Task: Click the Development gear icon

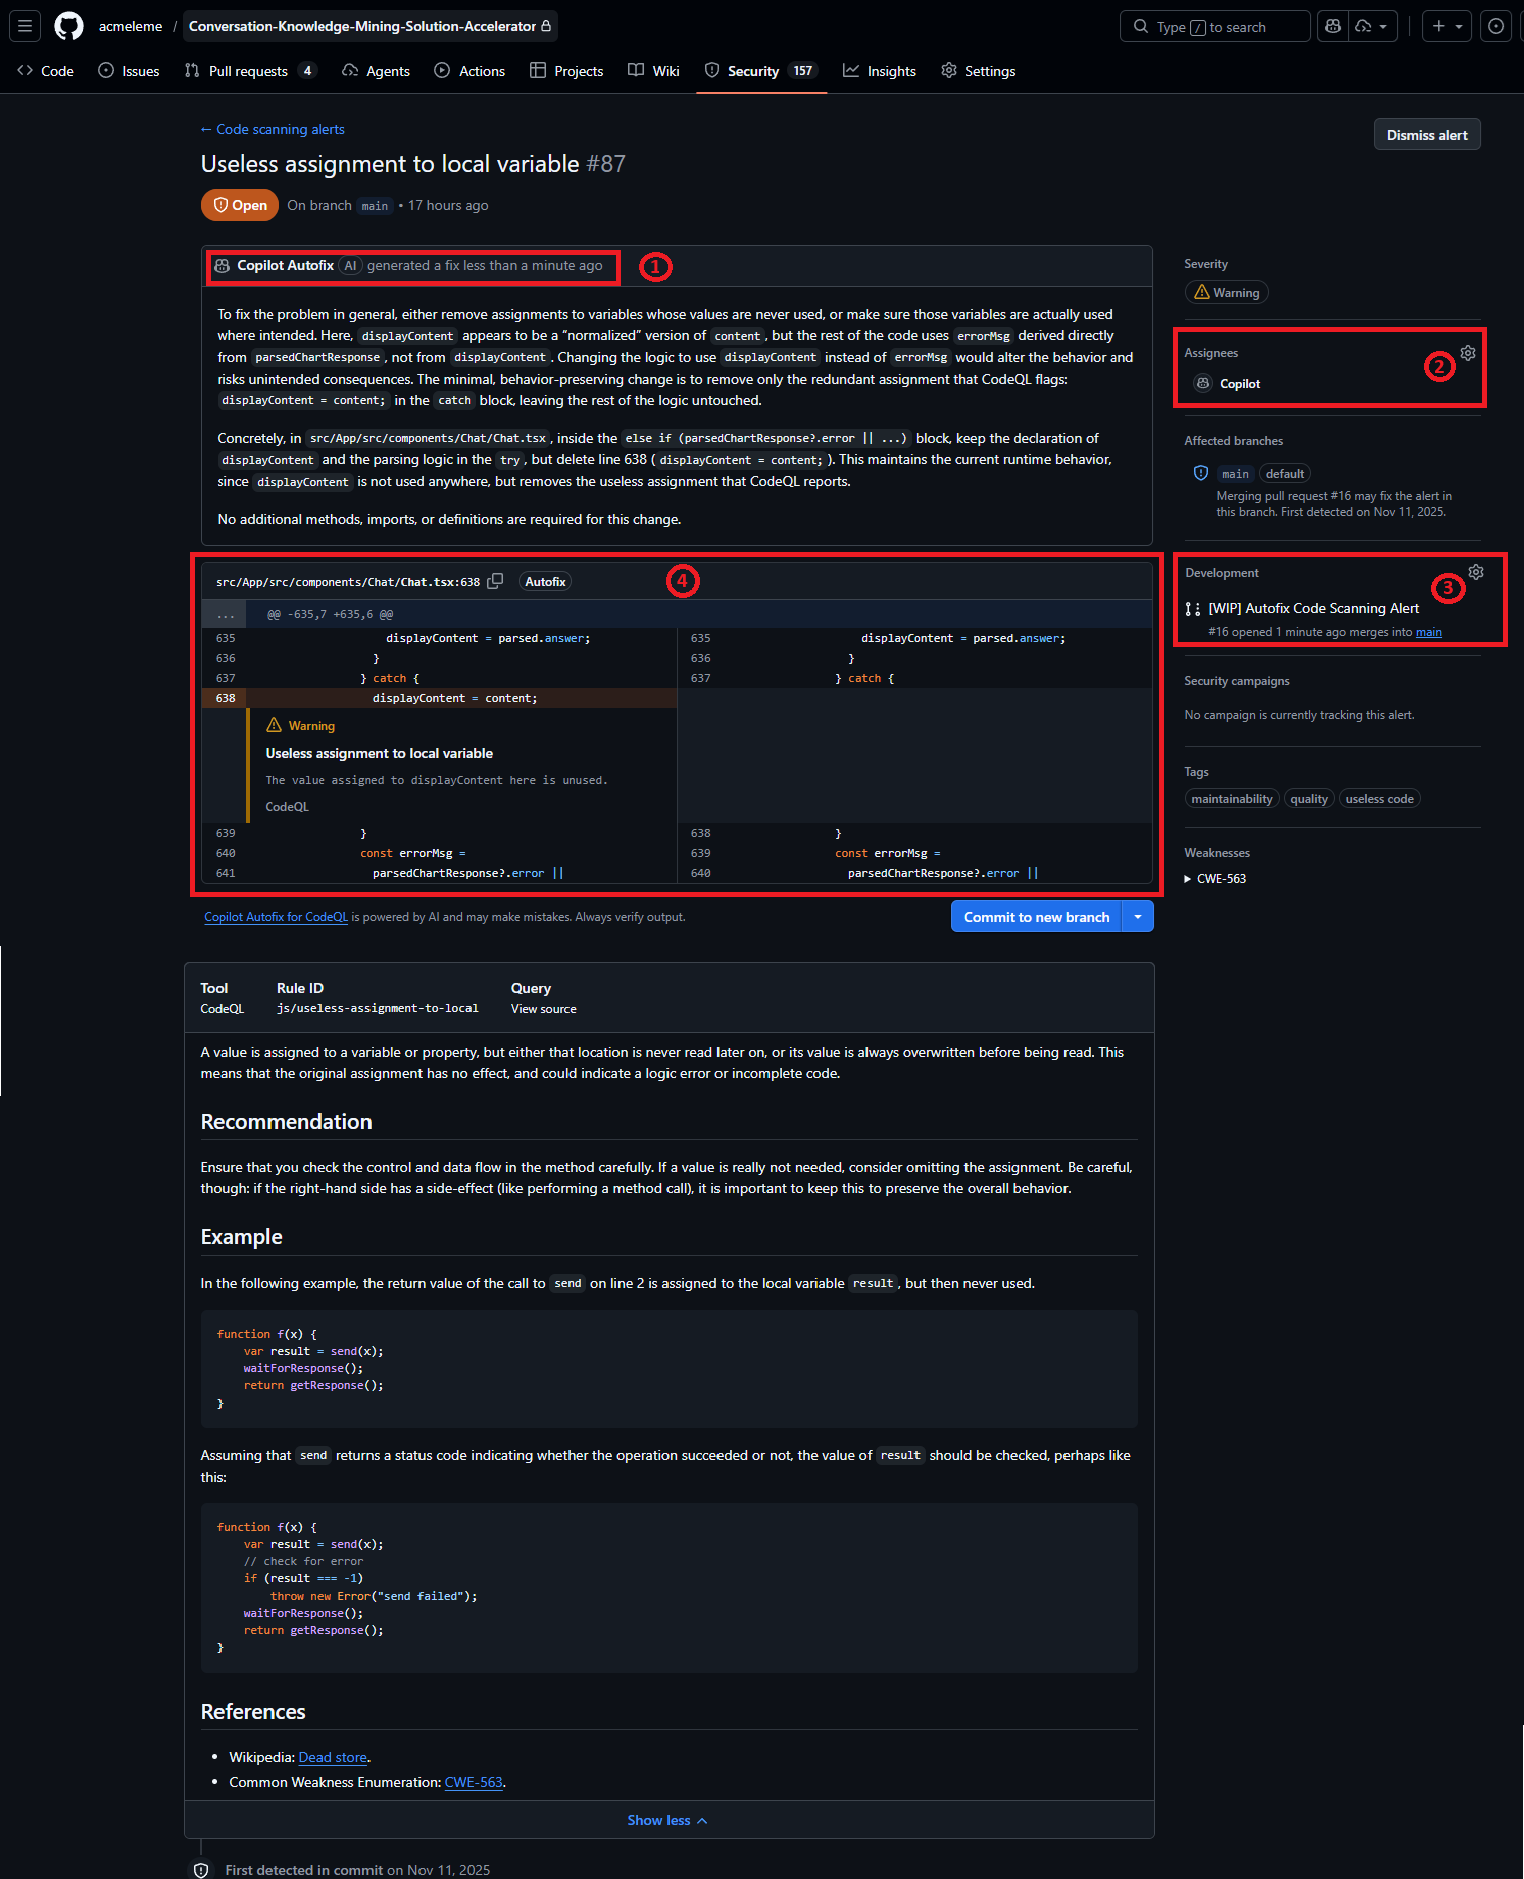Action: 1476,572
